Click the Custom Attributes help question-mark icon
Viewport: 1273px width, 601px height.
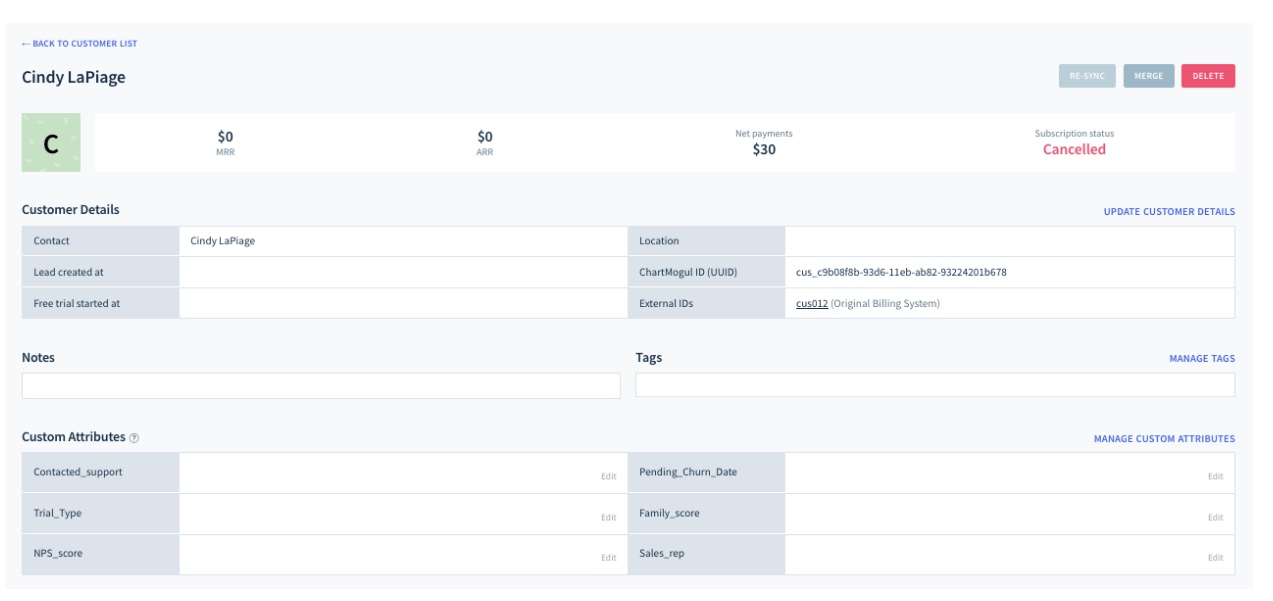pyautogui.click(x=134, y=438)
